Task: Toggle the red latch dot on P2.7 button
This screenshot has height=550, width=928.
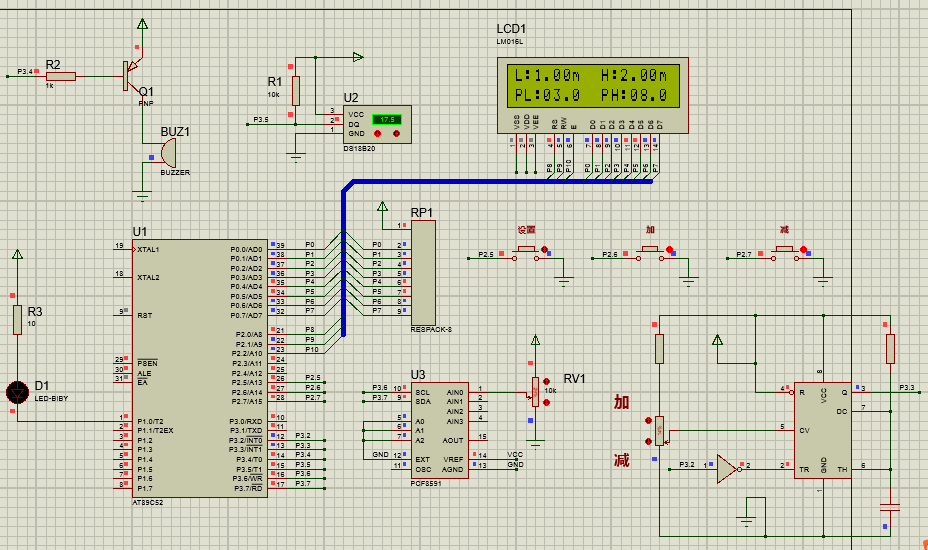Action: point(804,249)
